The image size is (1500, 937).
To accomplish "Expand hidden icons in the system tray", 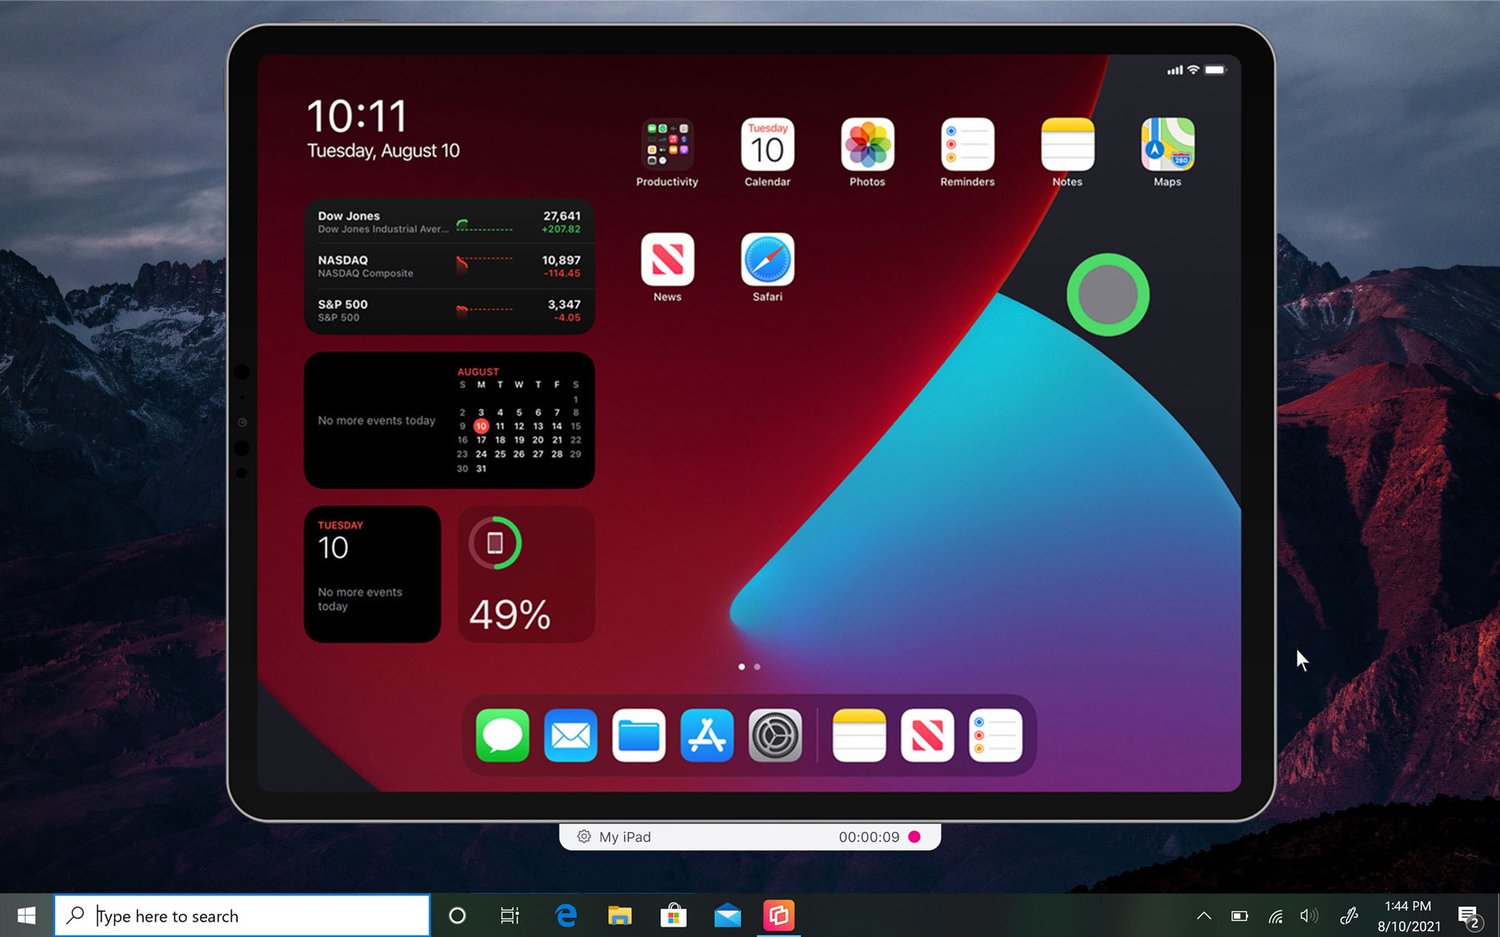I will pos(1203,915).
